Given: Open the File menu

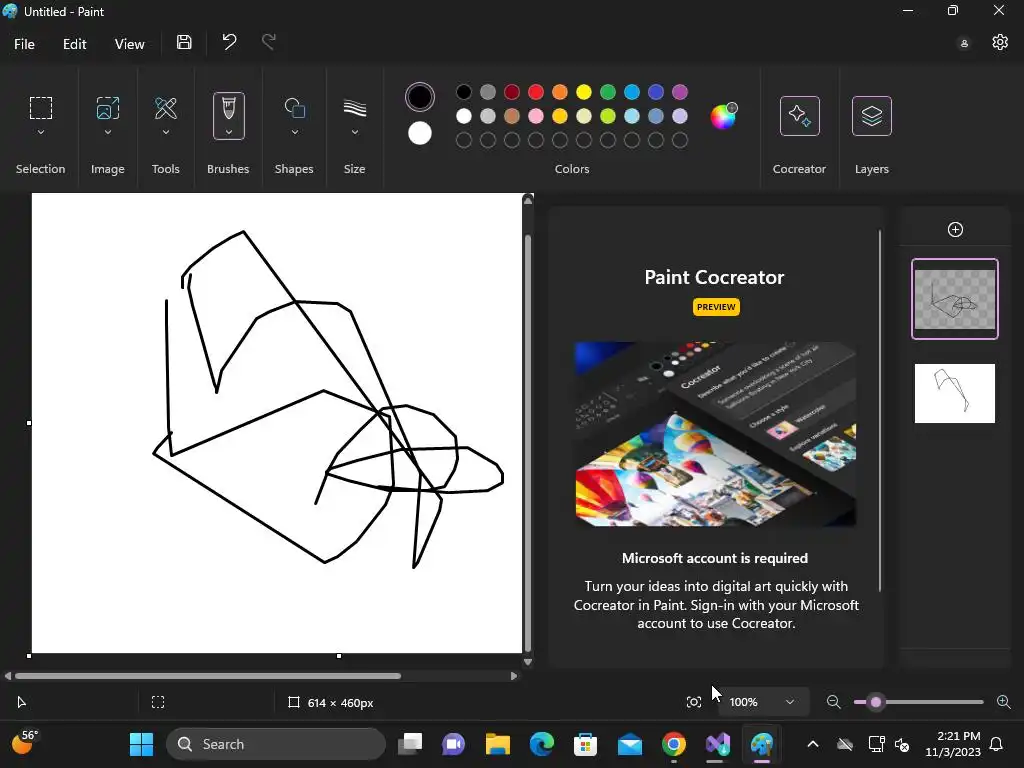Looking at the screenshot, I should point(24,44).
